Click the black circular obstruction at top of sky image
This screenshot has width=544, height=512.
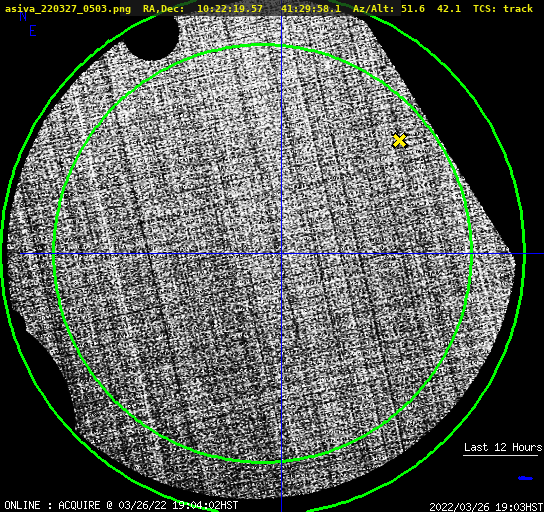click(x=152, y=37)
